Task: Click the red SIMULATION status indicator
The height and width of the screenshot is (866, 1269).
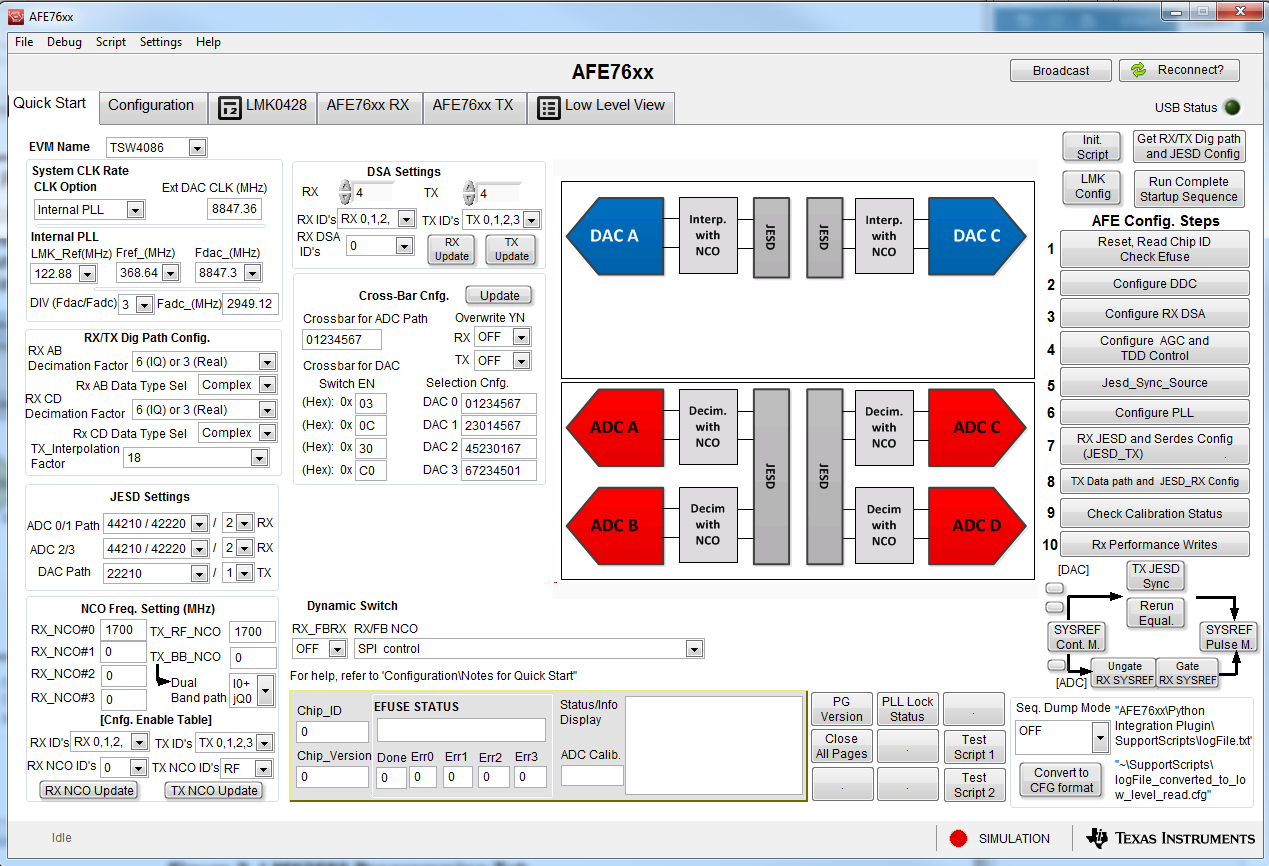Action: 959,838
